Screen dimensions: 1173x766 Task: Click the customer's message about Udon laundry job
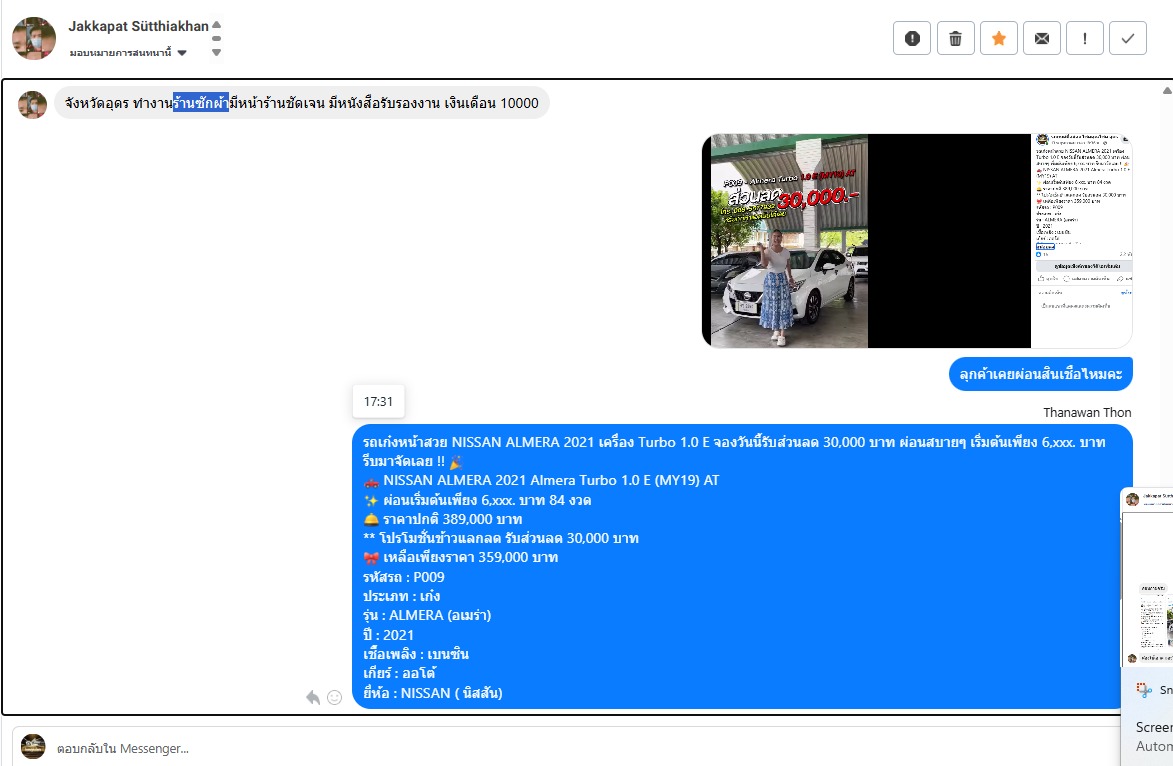pyautogui.click(x=301, y=103)
